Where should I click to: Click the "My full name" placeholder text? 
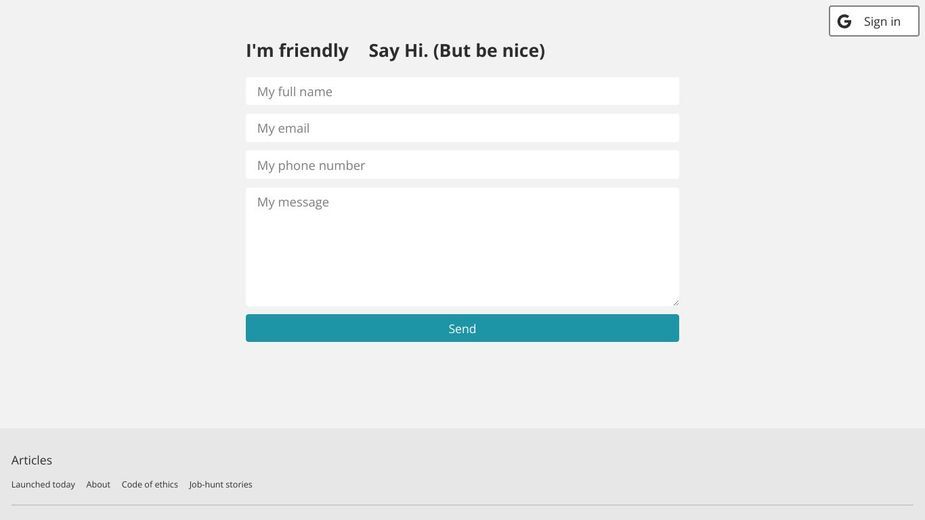294,92
